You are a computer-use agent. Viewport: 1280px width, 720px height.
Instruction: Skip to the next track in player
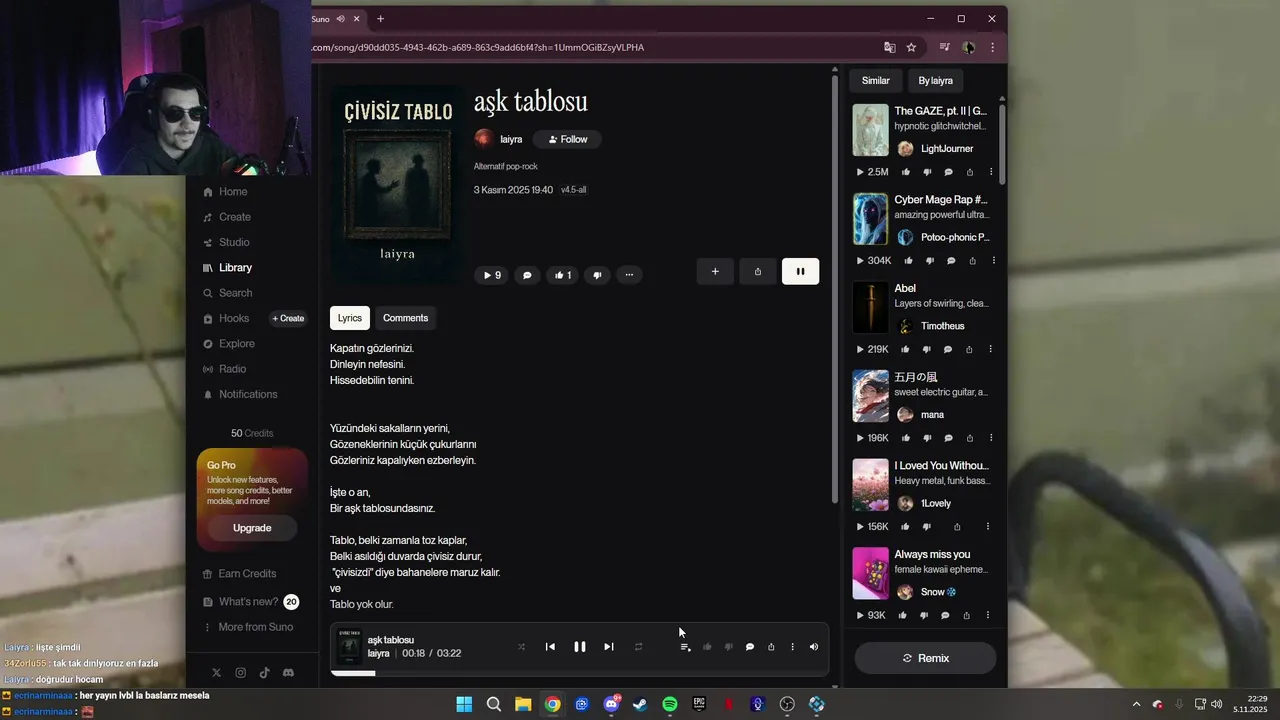click(x=608, y=647)
